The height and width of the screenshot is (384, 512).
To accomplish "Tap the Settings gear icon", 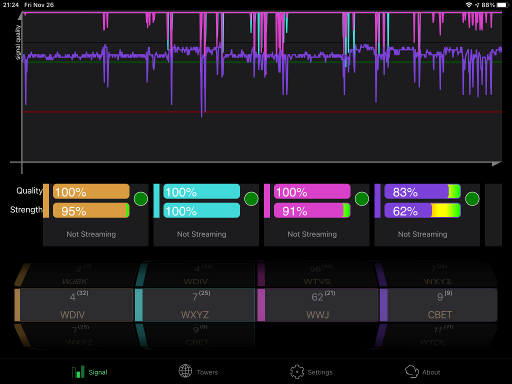I will tap(297, 372).
